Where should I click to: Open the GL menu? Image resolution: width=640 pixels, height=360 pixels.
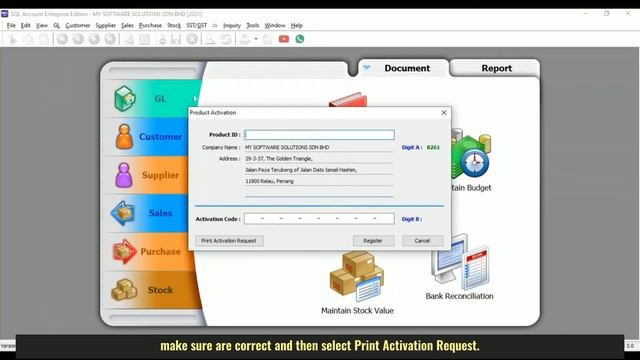coord(56,25)
